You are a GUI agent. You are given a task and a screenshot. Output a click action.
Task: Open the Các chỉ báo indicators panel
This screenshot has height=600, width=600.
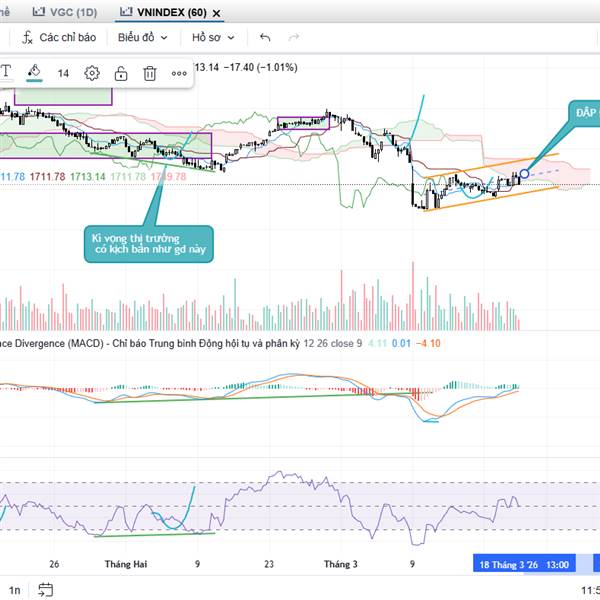[60, 37]
